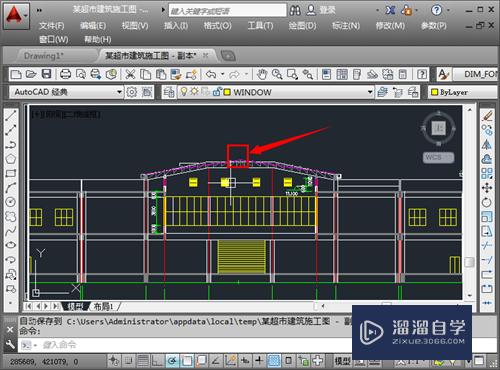Click the Erase tool in Modify toolbar

tap(487, 116)
